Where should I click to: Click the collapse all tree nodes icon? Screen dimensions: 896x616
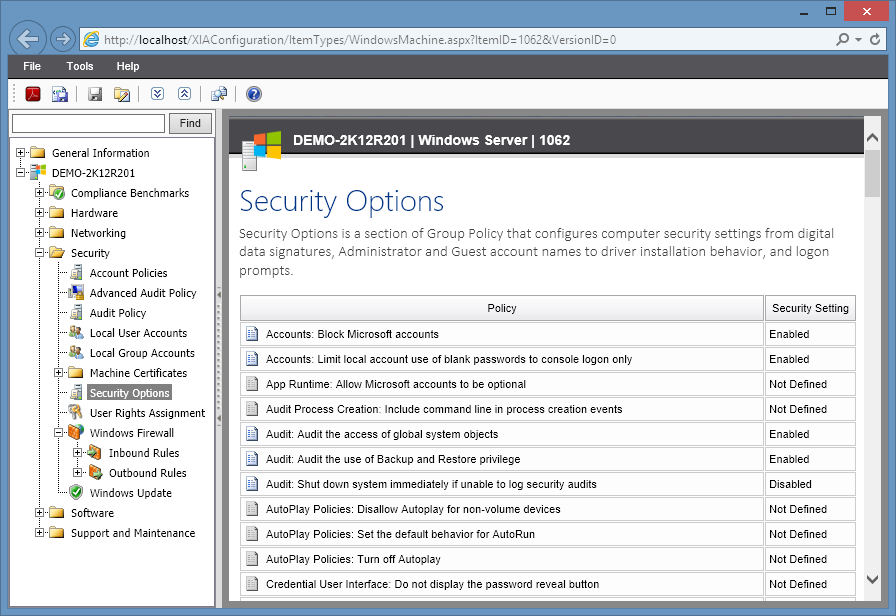click(184, 94)
